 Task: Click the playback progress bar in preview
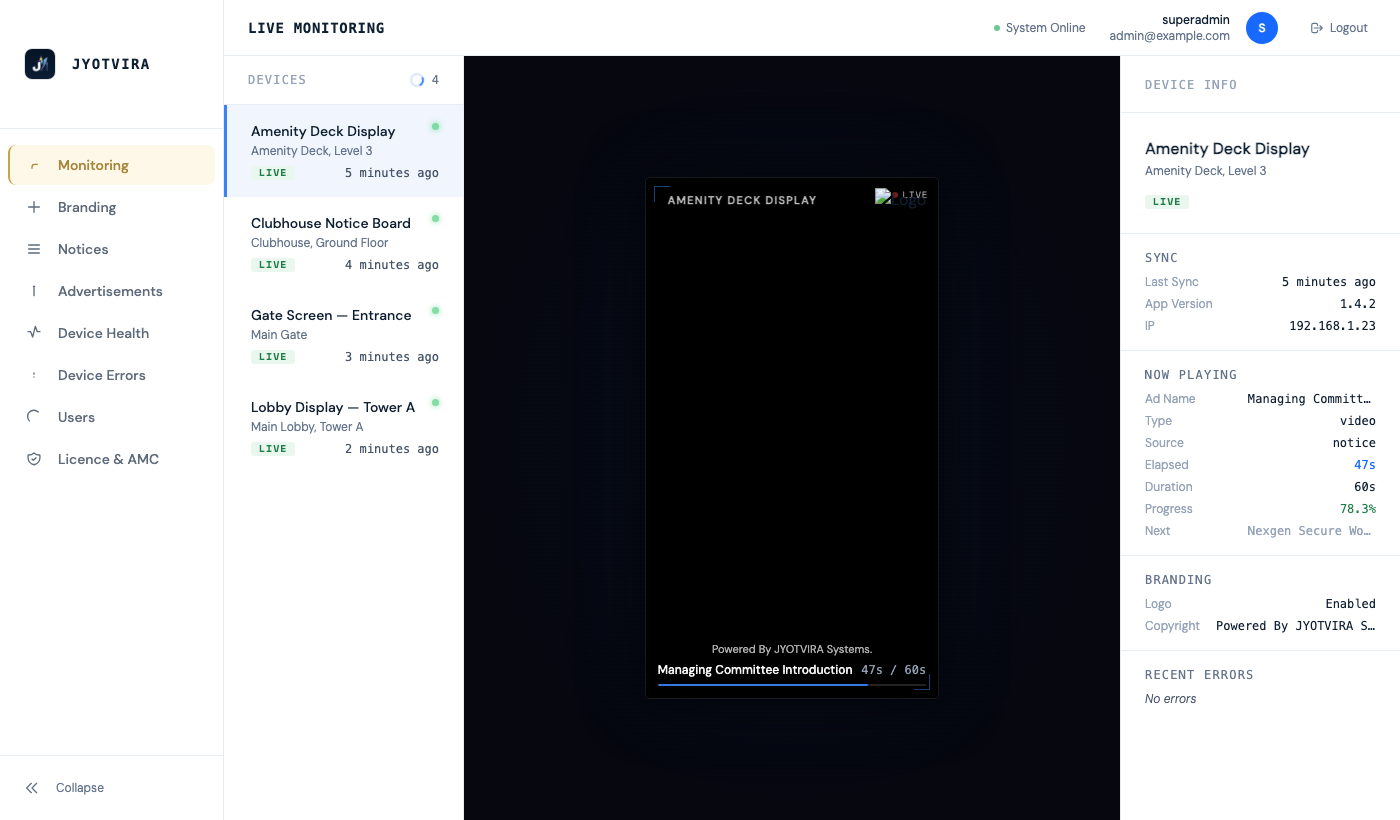pos(792,685)
